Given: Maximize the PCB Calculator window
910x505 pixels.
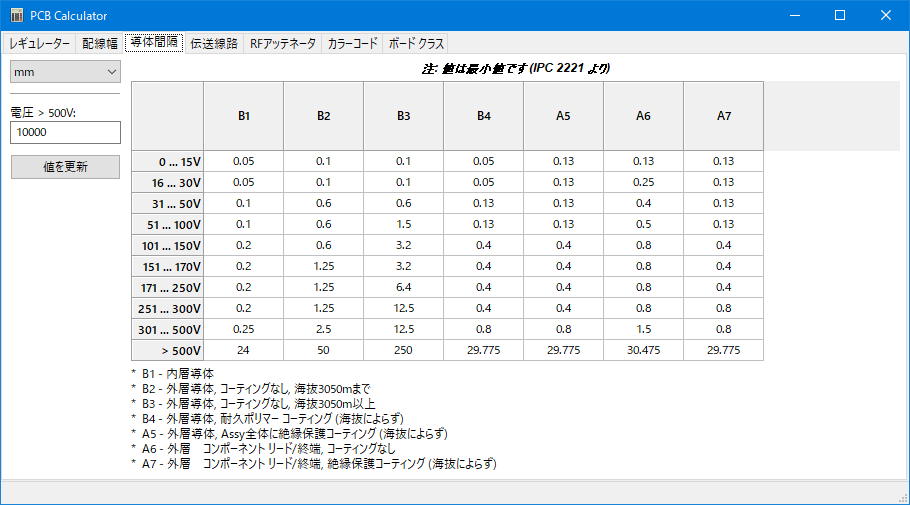Looking at the screenshot, I should coord(840,16).
